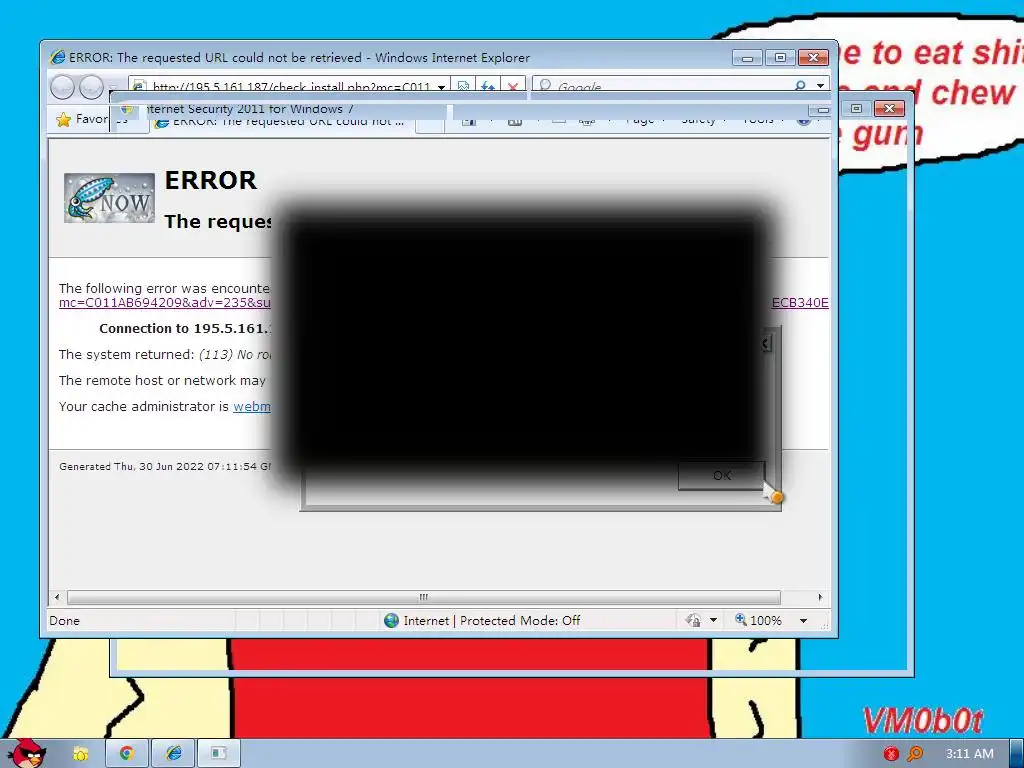
Task: Click the red Stop loading icon
Action: 513,86
